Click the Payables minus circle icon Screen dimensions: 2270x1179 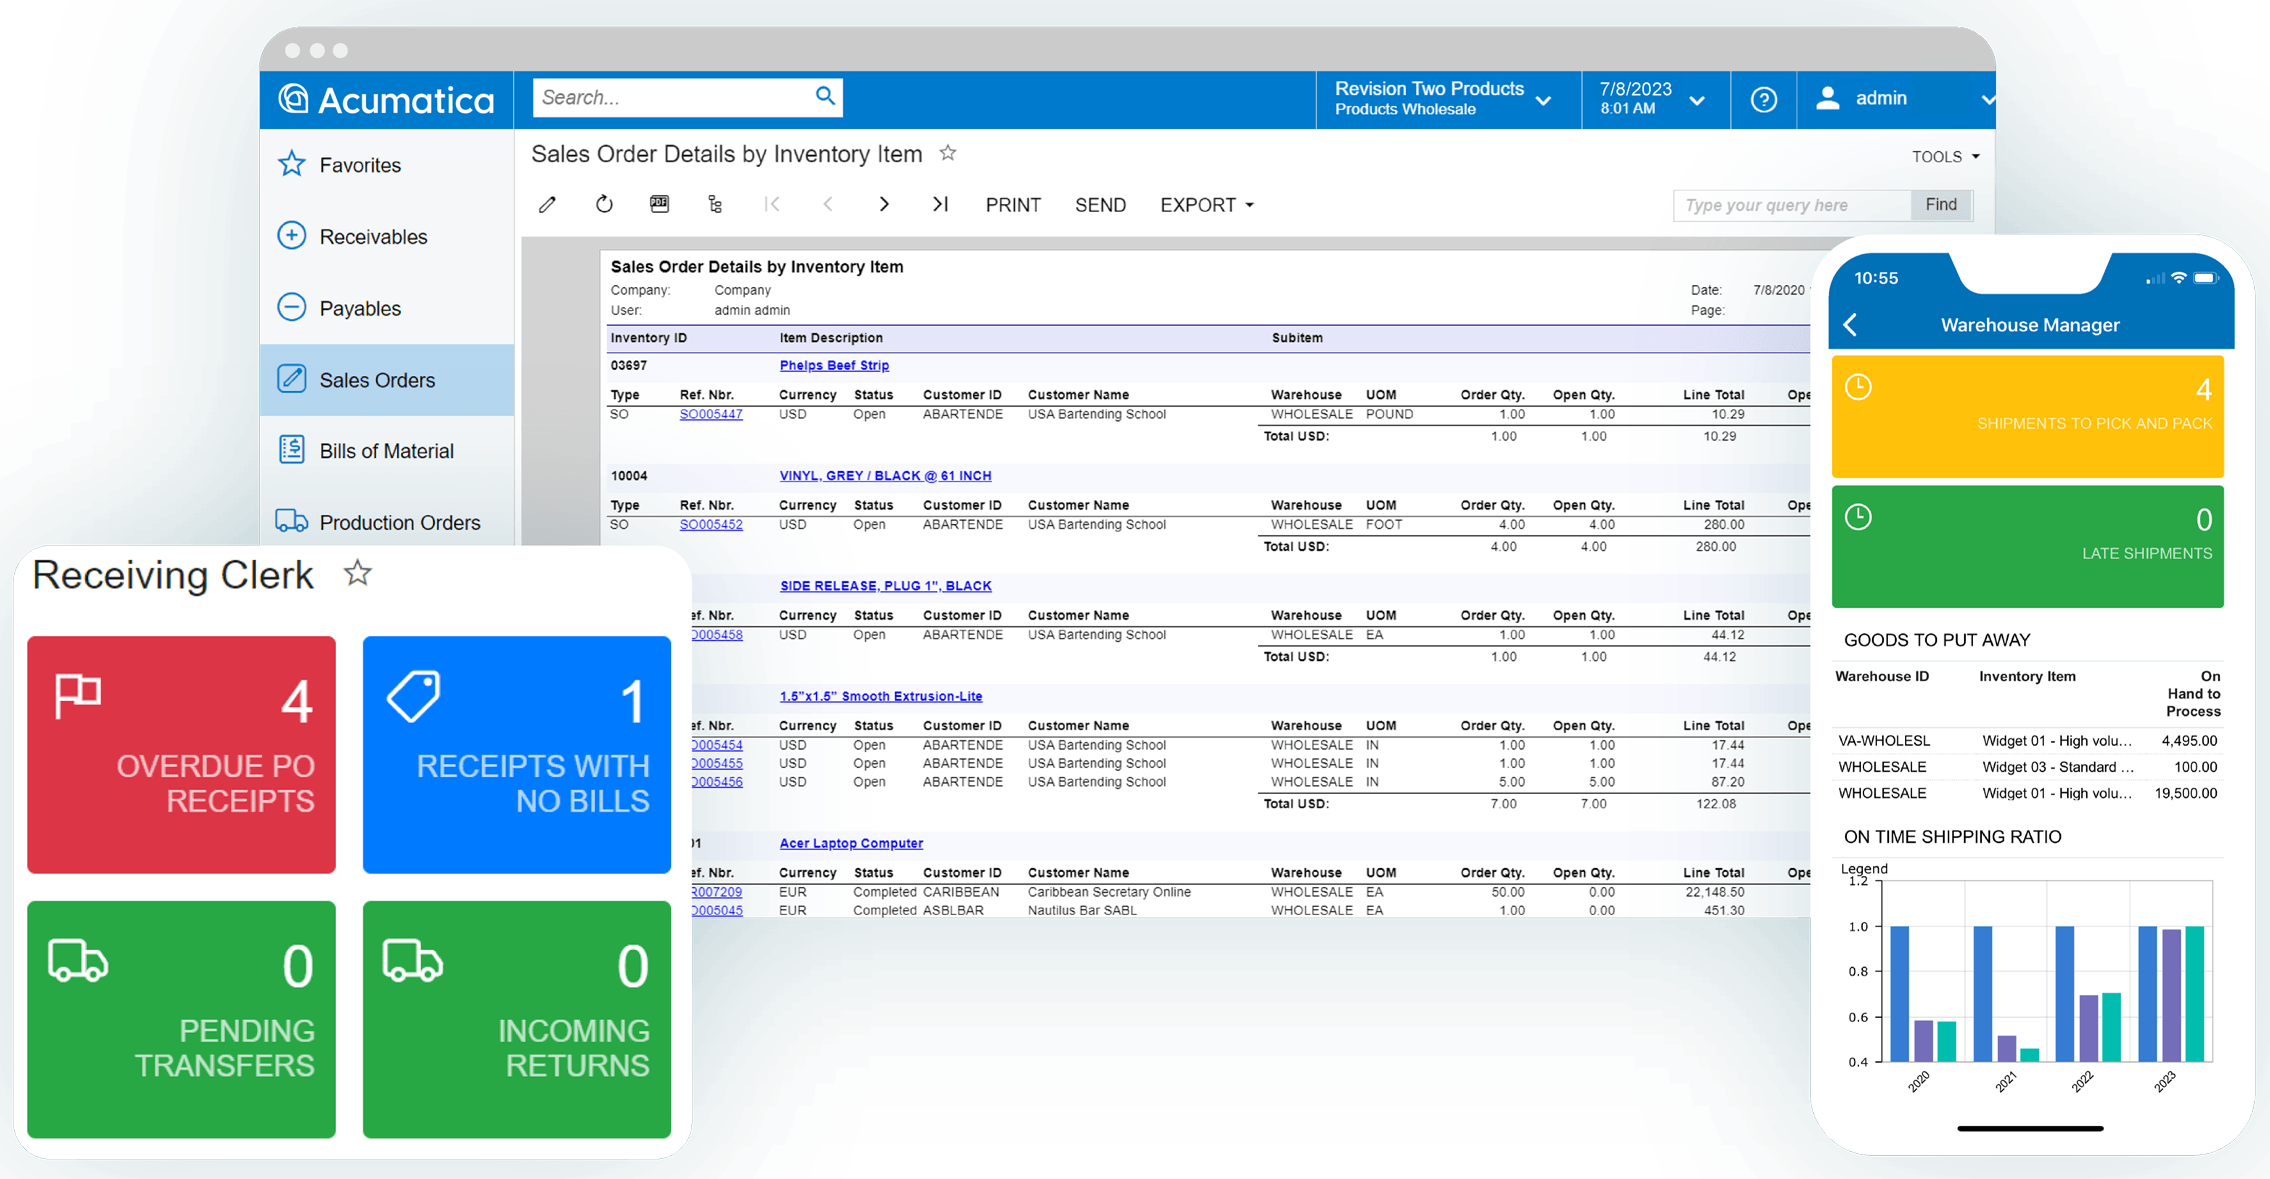click(291, 307)
